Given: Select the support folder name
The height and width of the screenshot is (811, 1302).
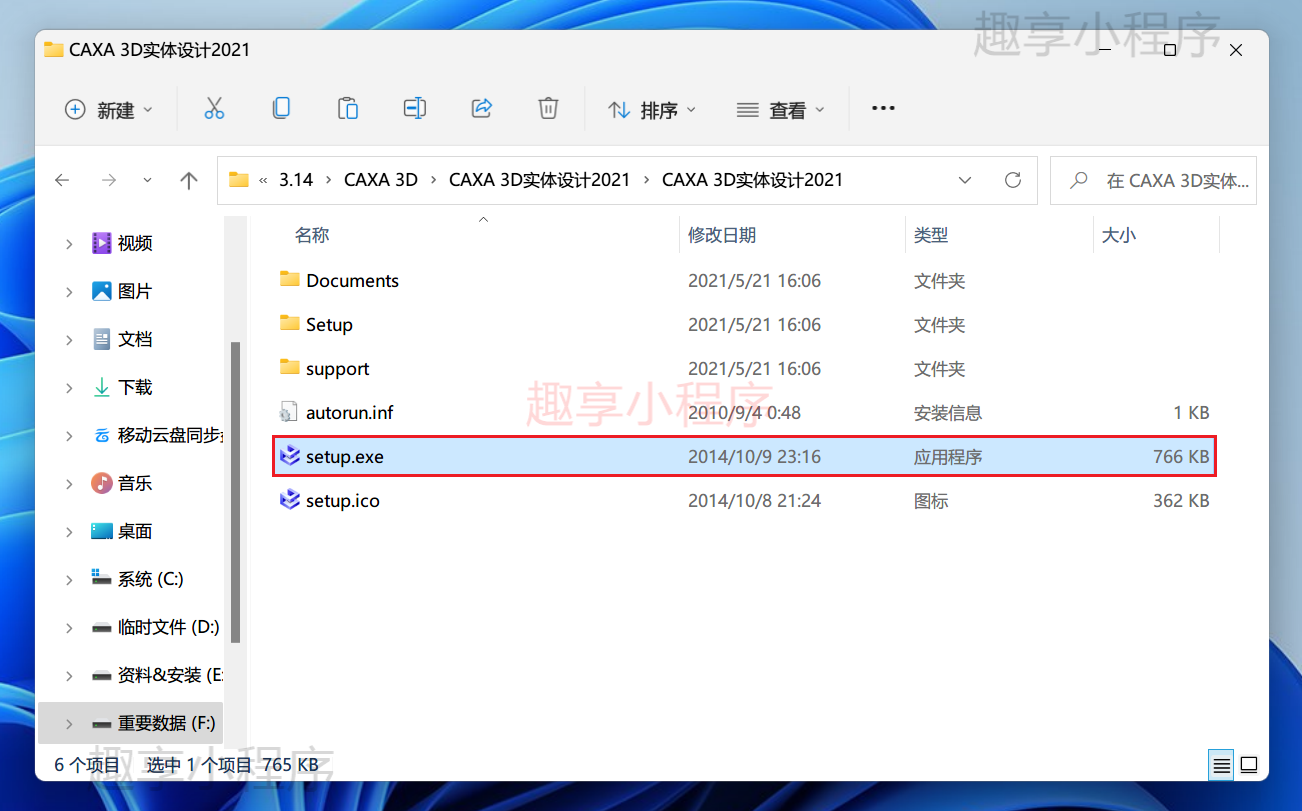Looking at the screenshot, I should tap(338, 369).
